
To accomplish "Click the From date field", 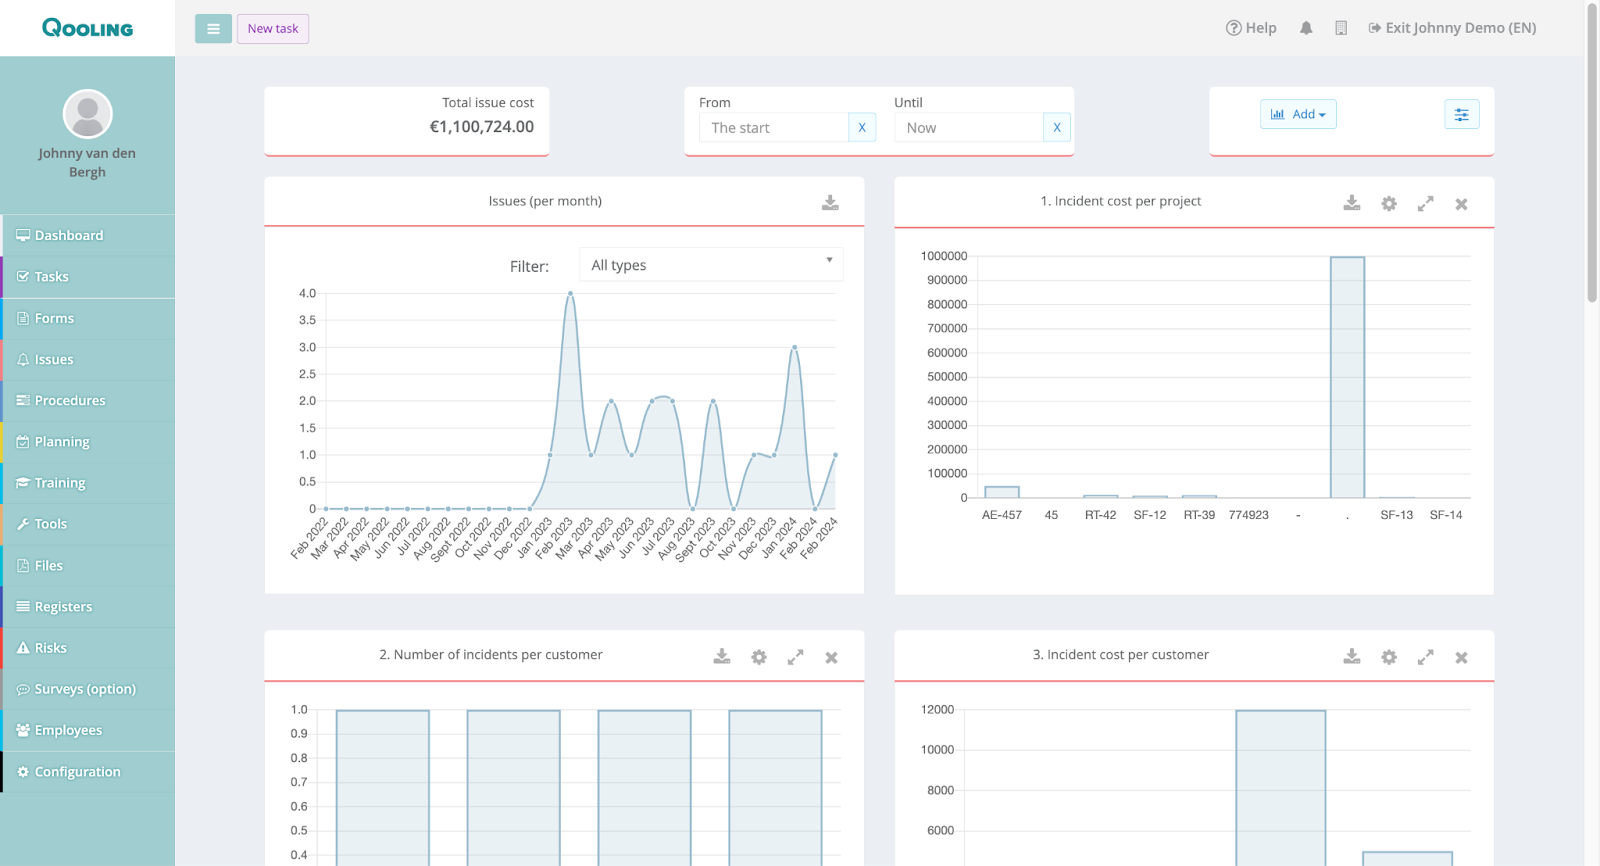I will point(773,128).
